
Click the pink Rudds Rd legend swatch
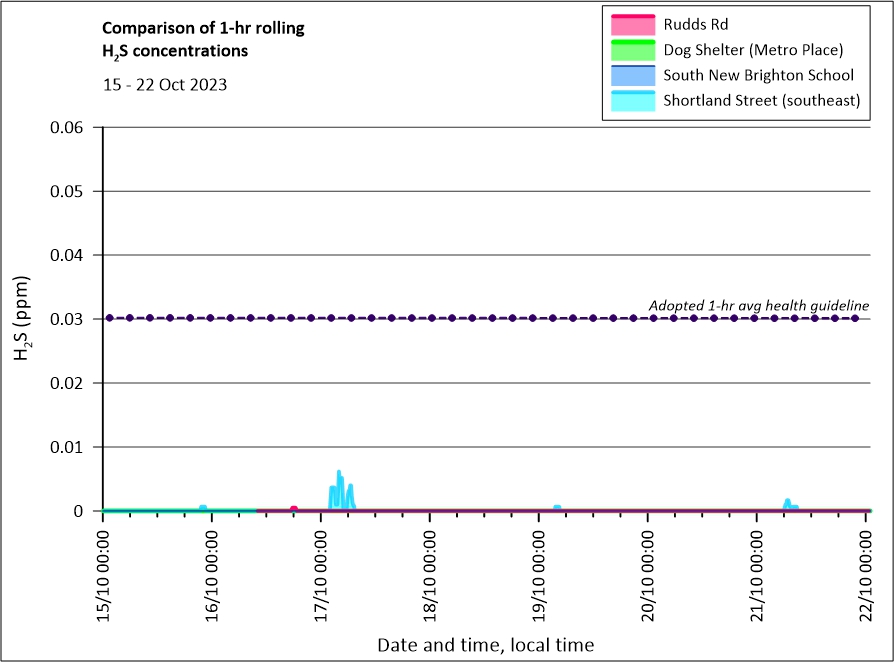coord(630,23)
